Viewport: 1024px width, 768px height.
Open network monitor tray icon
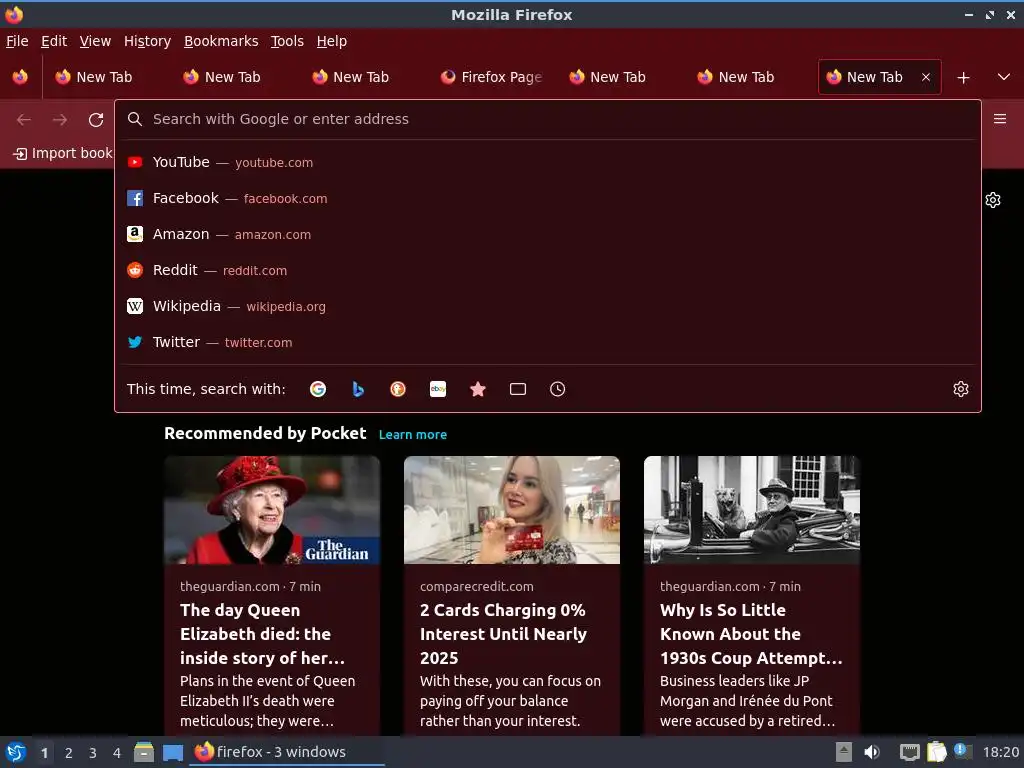[910, 752]
